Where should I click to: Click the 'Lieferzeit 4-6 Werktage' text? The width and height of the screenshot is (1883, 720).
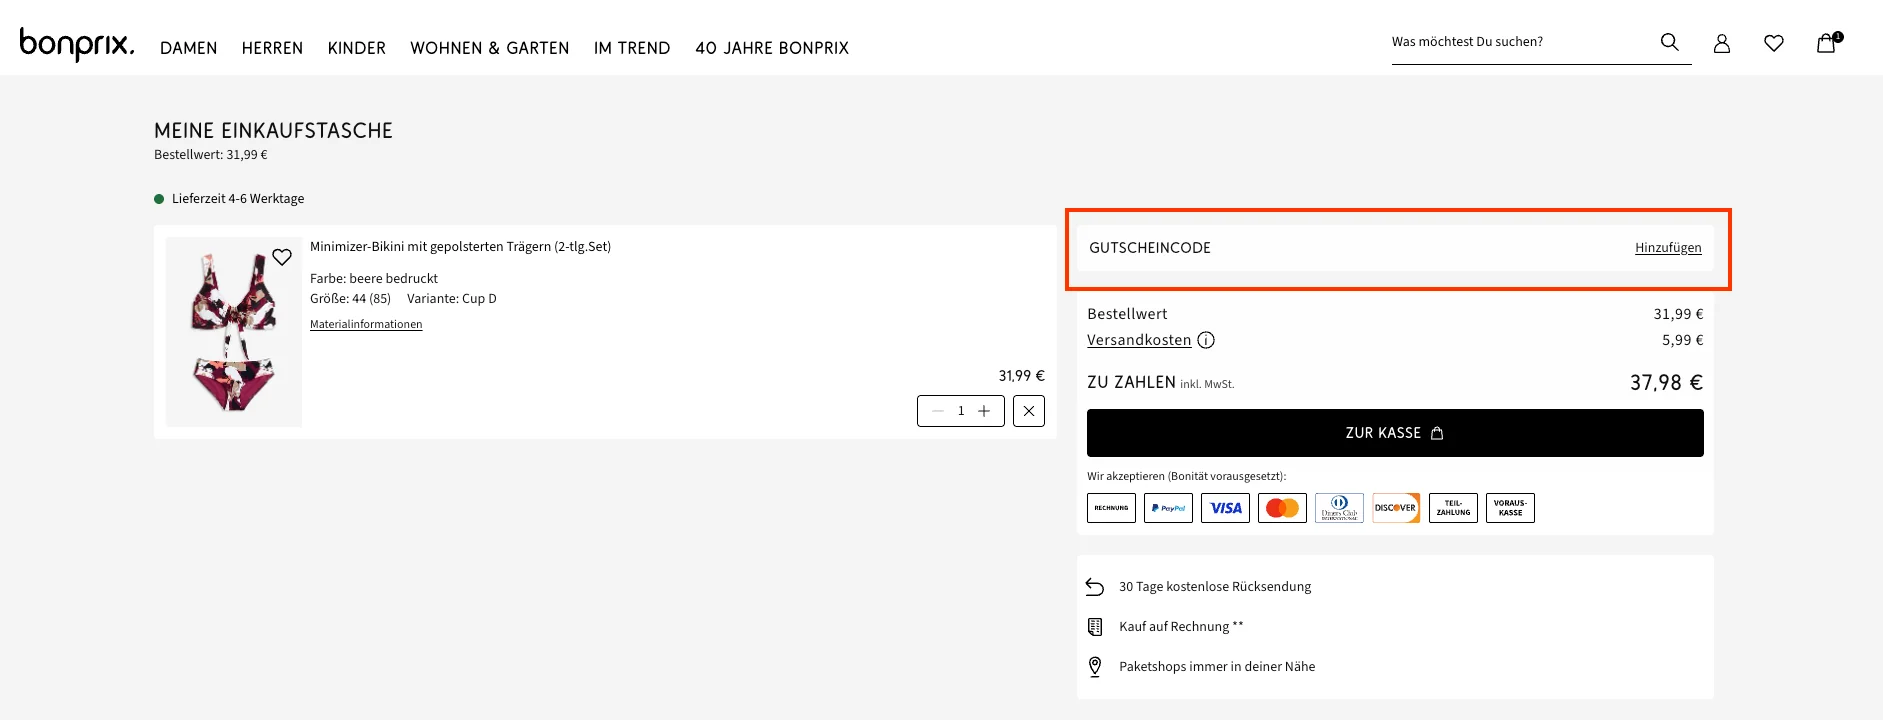[238, 199]
